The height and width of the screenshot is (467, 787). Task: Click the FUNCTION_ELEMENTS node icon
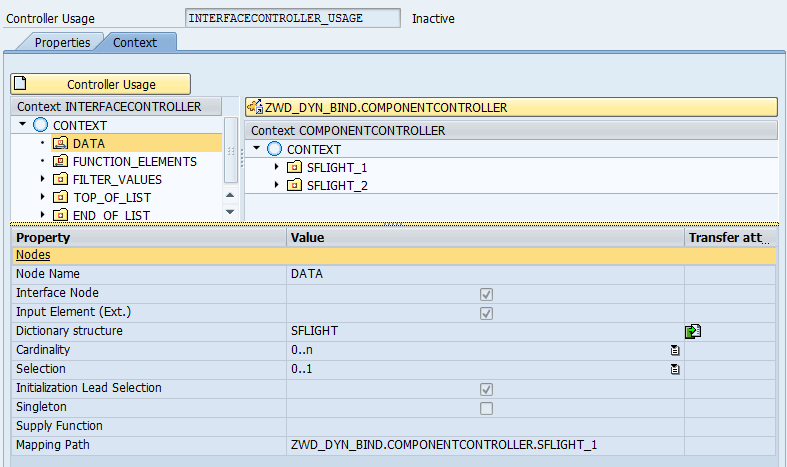pos(60,161)
